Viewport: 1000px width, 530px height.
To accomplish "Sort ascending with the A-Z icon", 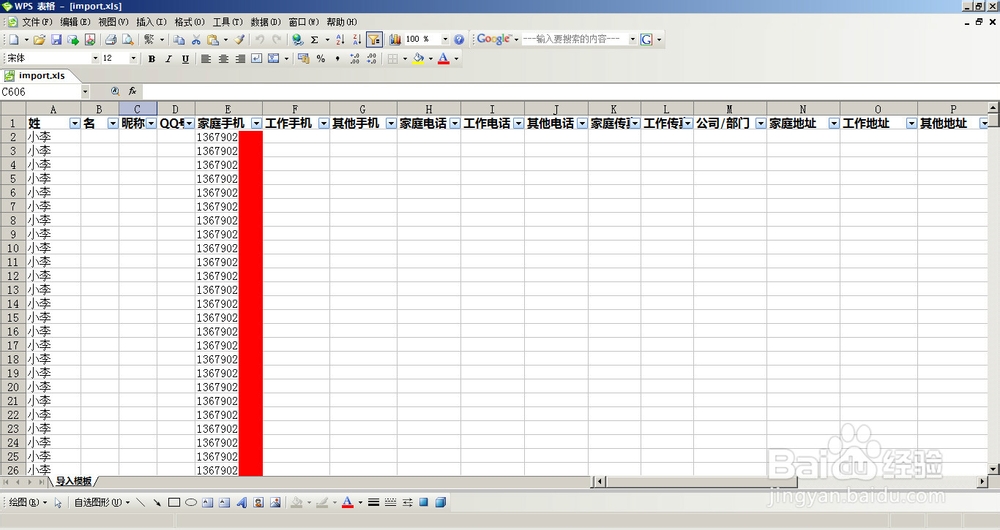I will (340, 40).
